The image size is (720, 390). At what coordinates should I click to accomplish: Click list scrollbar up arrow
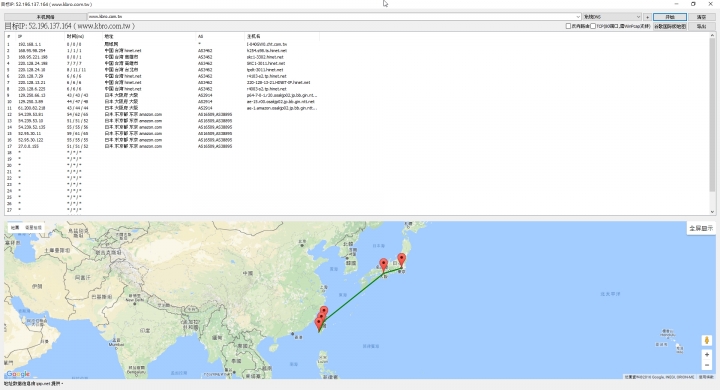(712, 35)
